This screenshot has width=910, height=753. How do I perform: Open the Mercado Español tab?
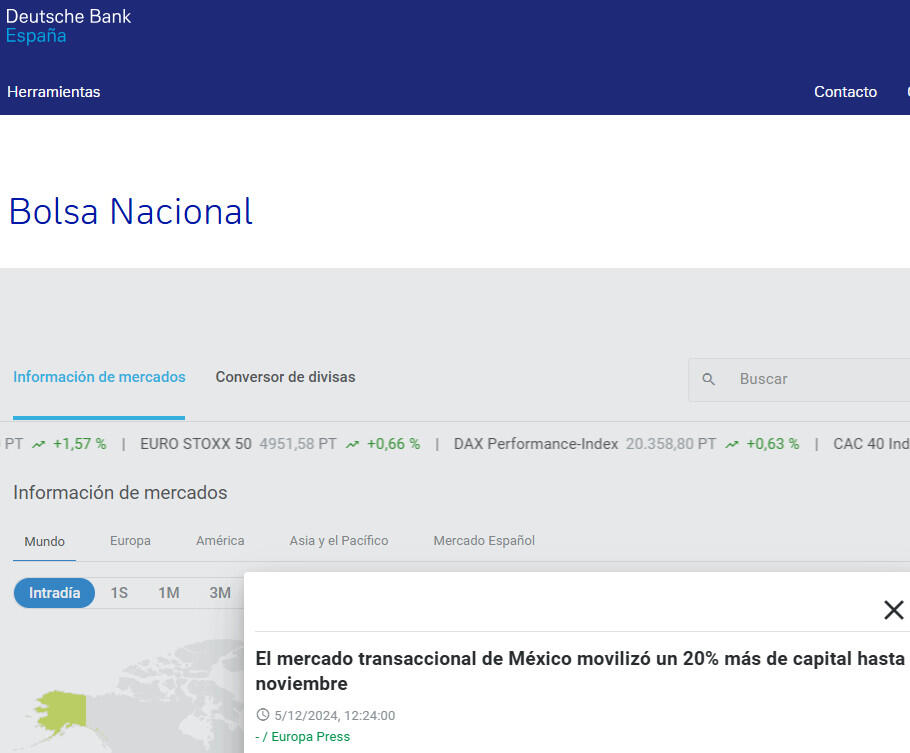484,541
